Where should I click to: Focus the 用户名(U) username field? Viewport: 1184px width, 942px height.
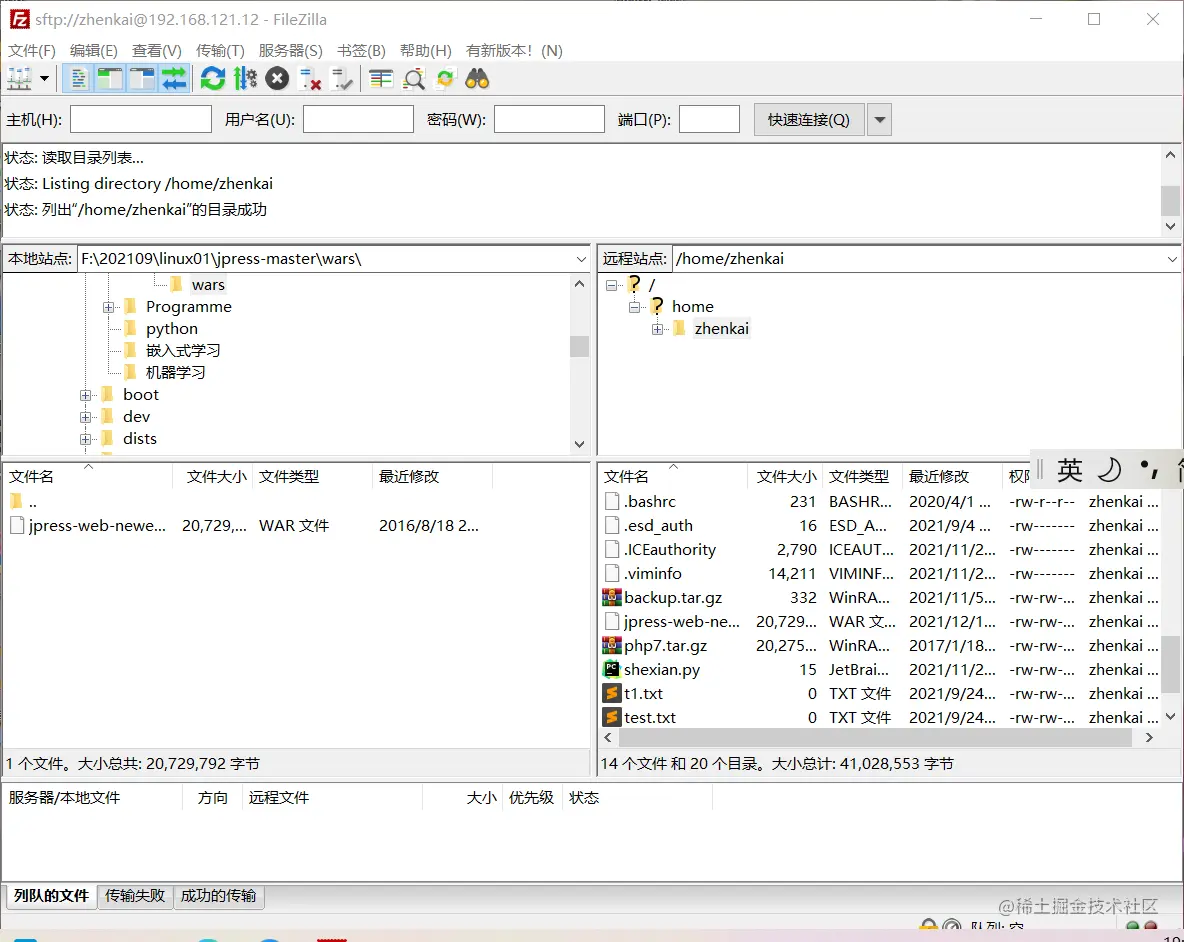(x=358, y=119)
